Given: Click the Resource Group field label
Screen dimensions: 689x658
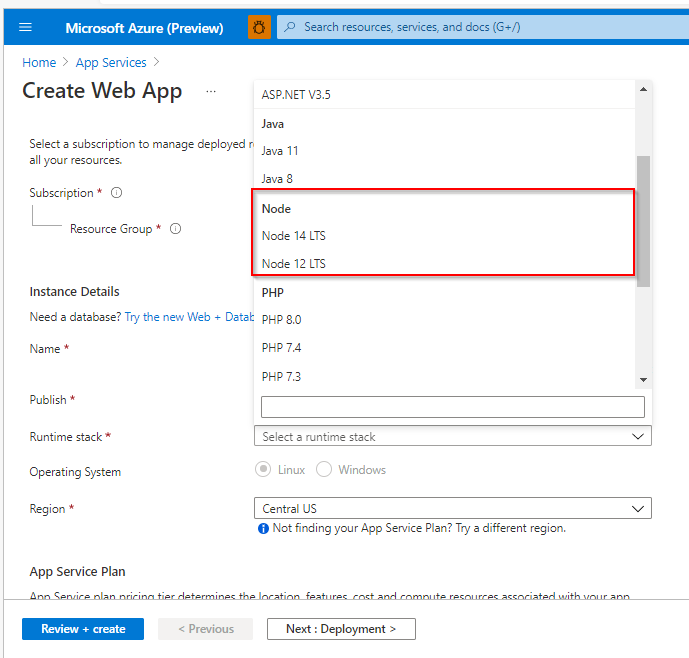Looking at the screenshot, I should pos(111,229).
